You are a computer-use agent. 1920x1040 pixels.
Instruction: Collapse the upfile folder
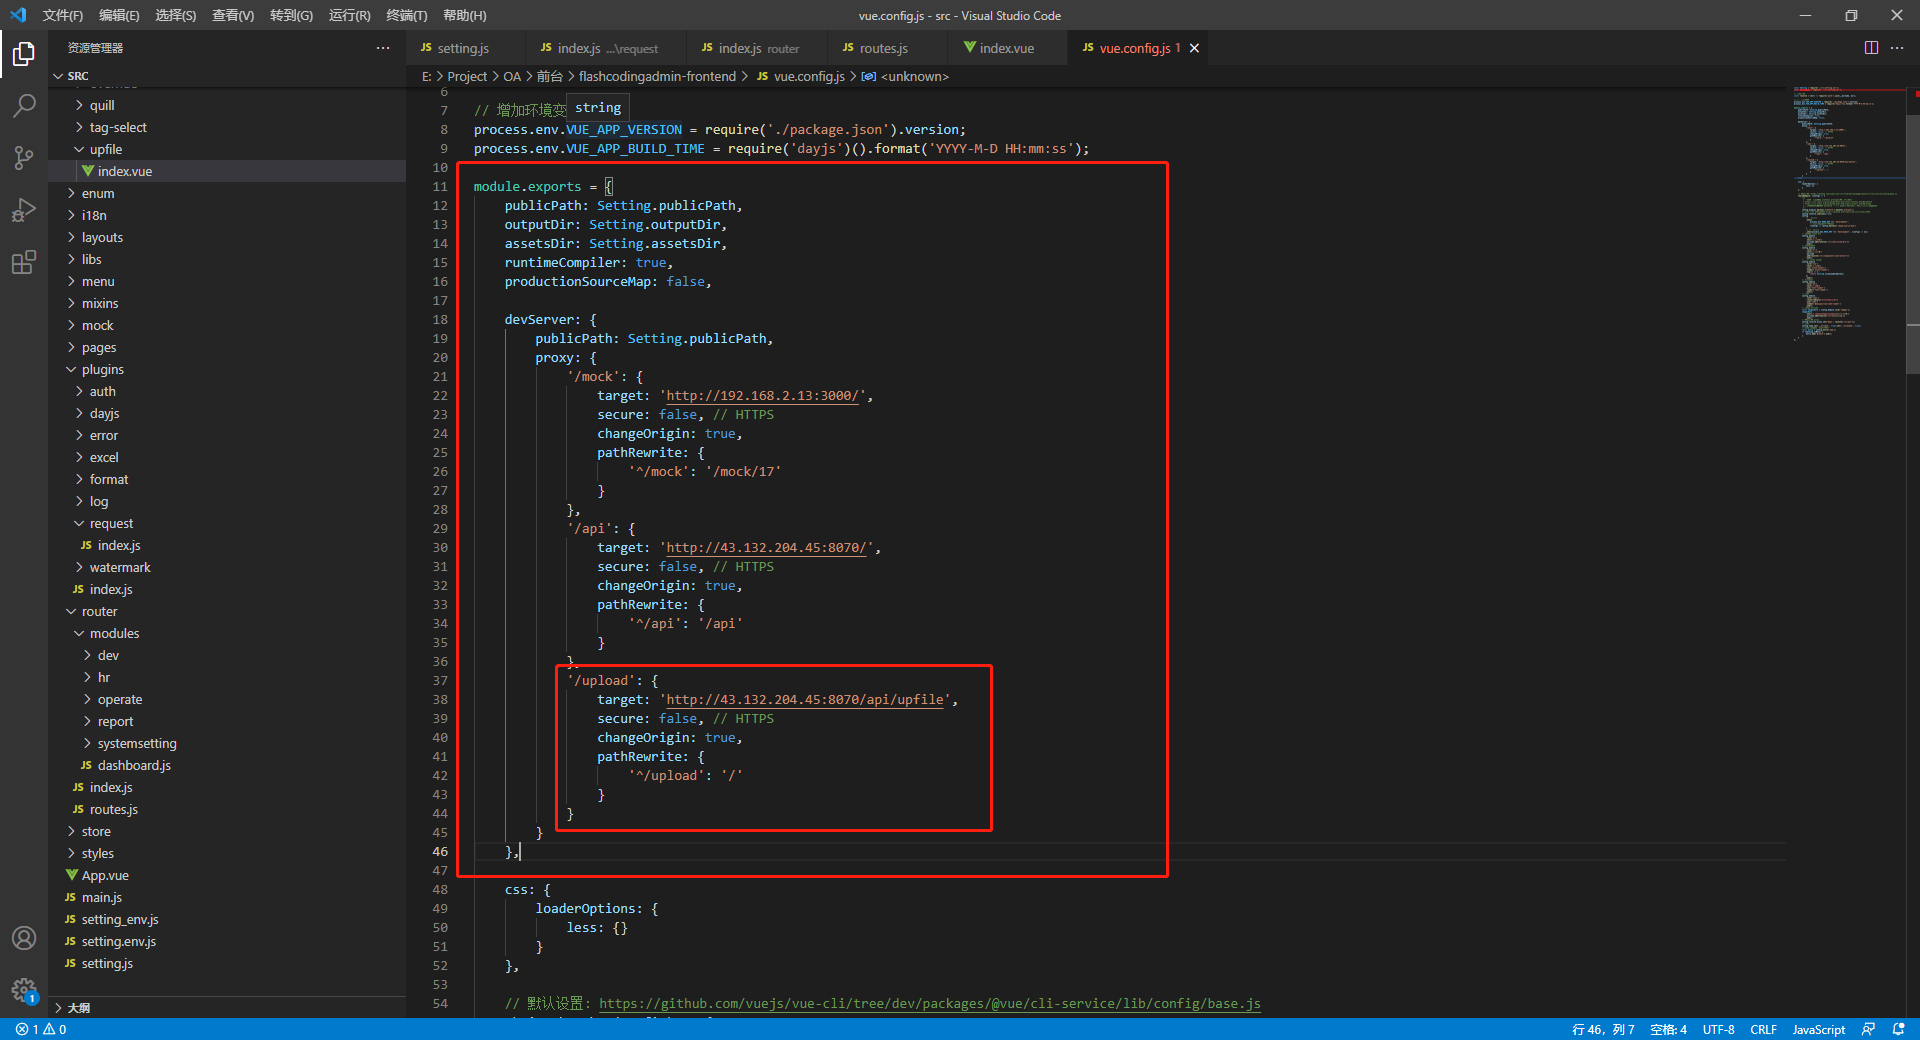coord(227,149)
